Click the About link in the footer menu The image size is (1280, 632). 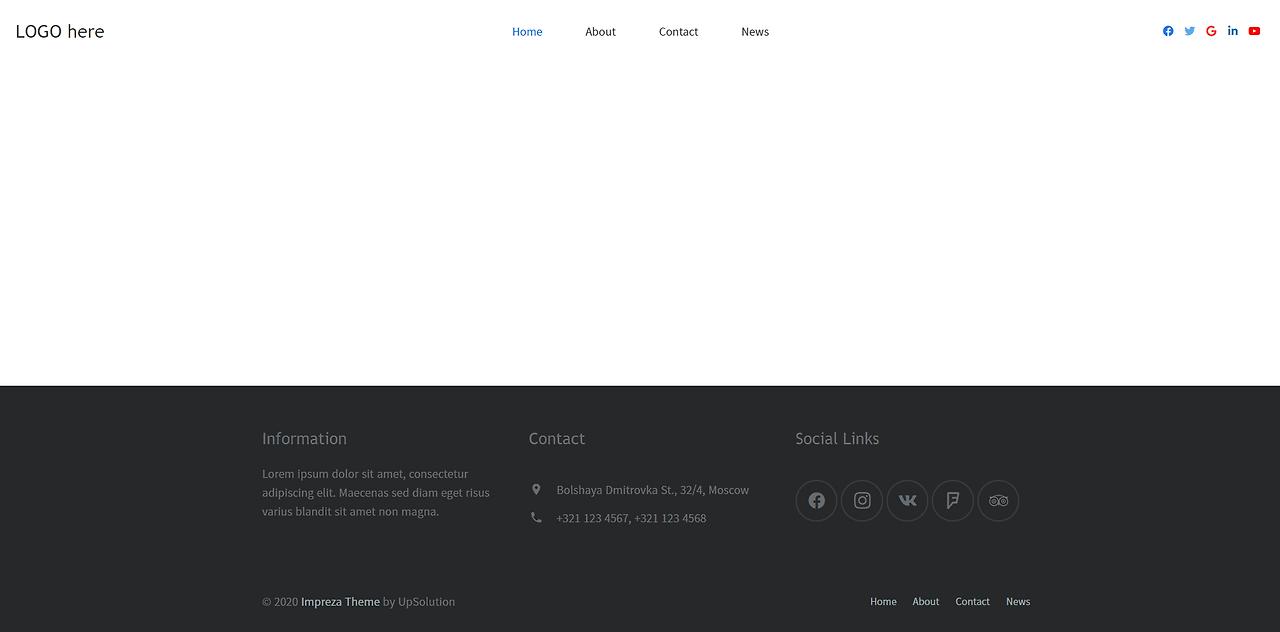coord(925,601)
